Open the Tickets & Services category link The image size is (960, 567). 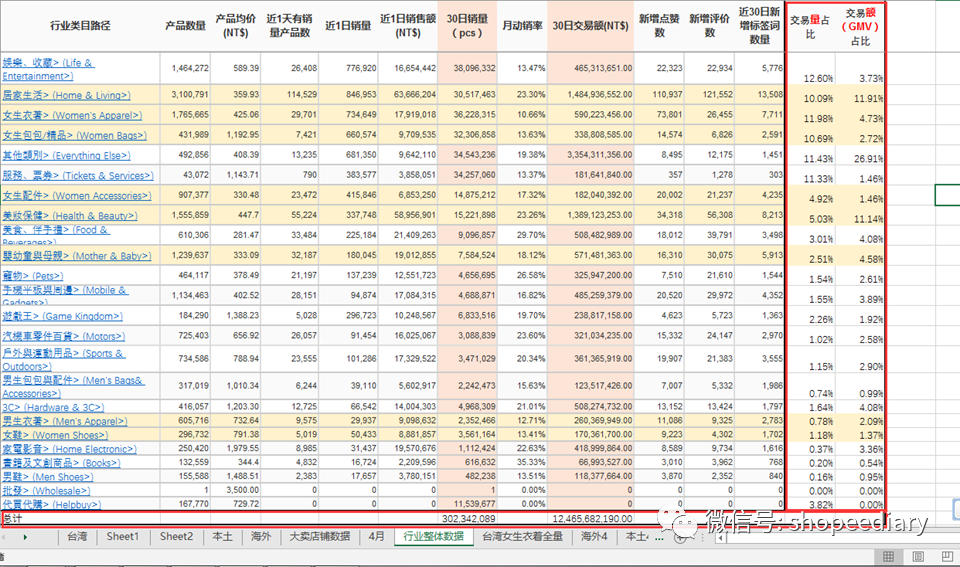tap(77, 176)
